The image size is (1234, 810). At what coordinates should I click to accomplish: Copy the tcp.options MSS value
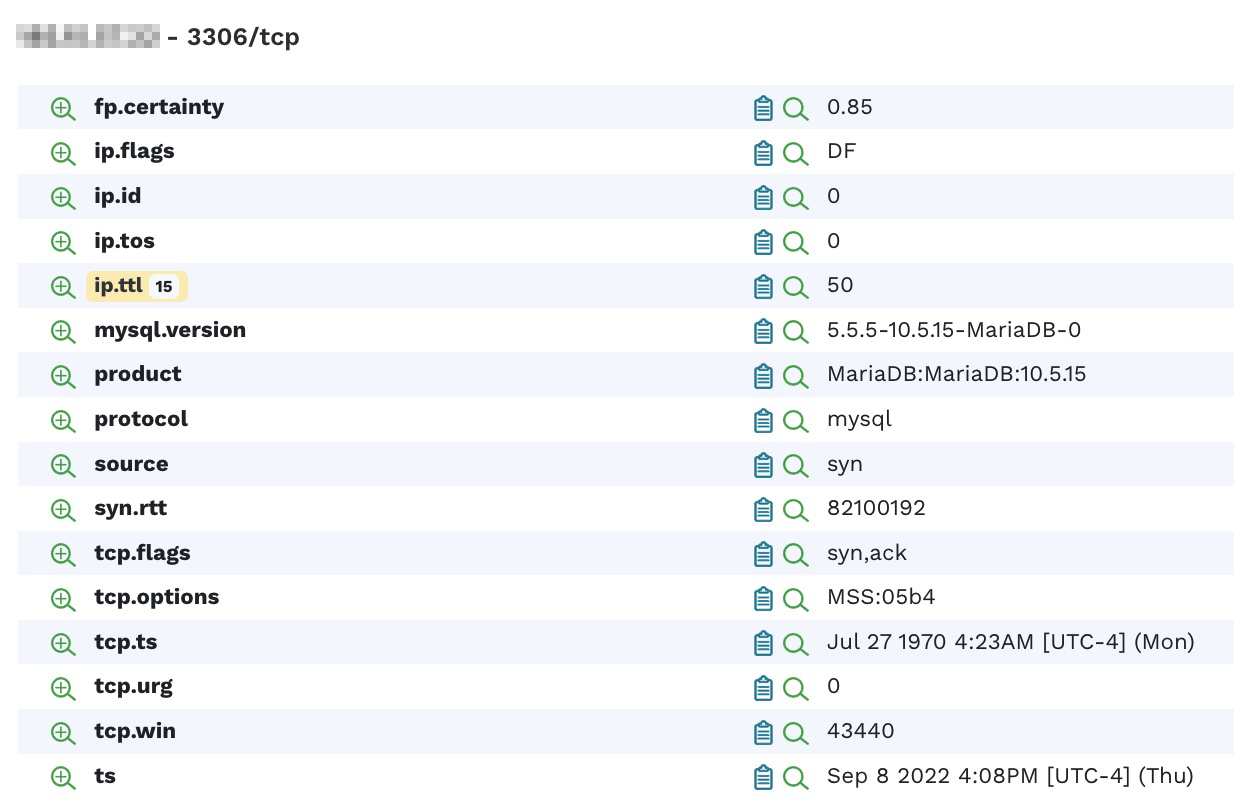[763, 598]
